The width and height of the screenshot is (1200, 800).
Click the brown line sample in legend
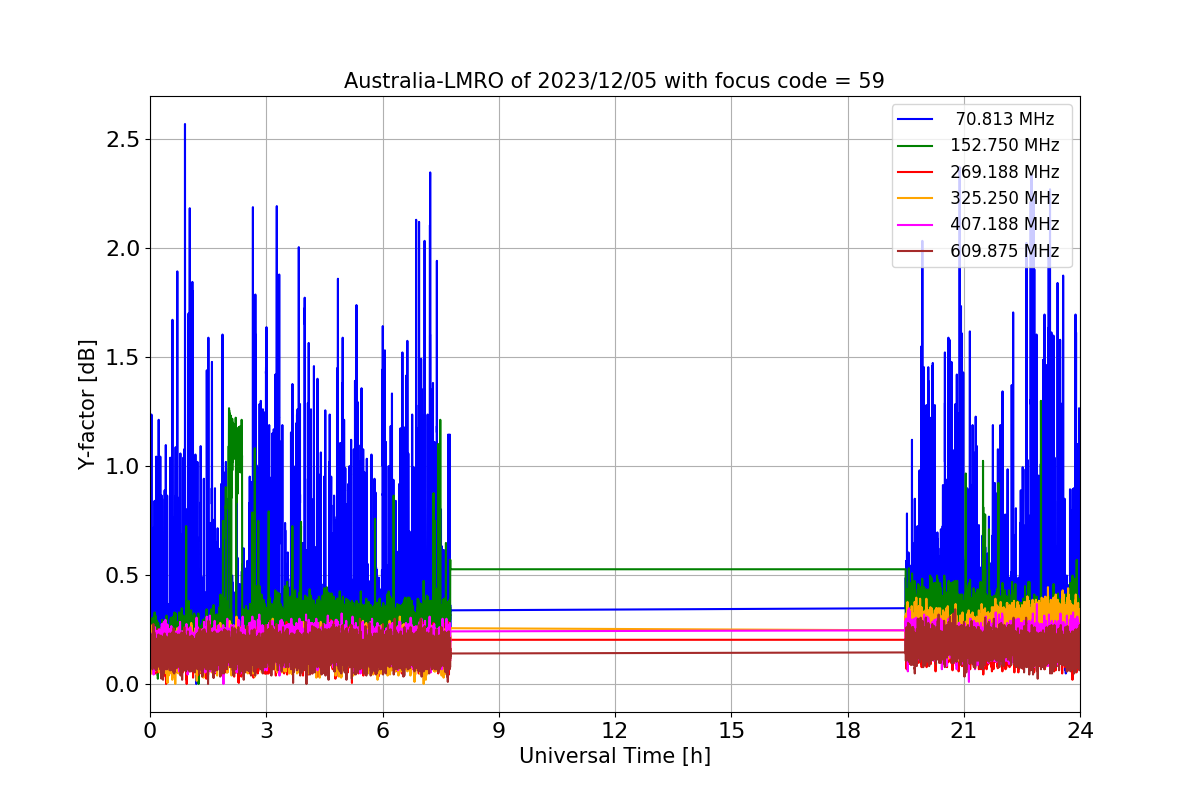916,252
